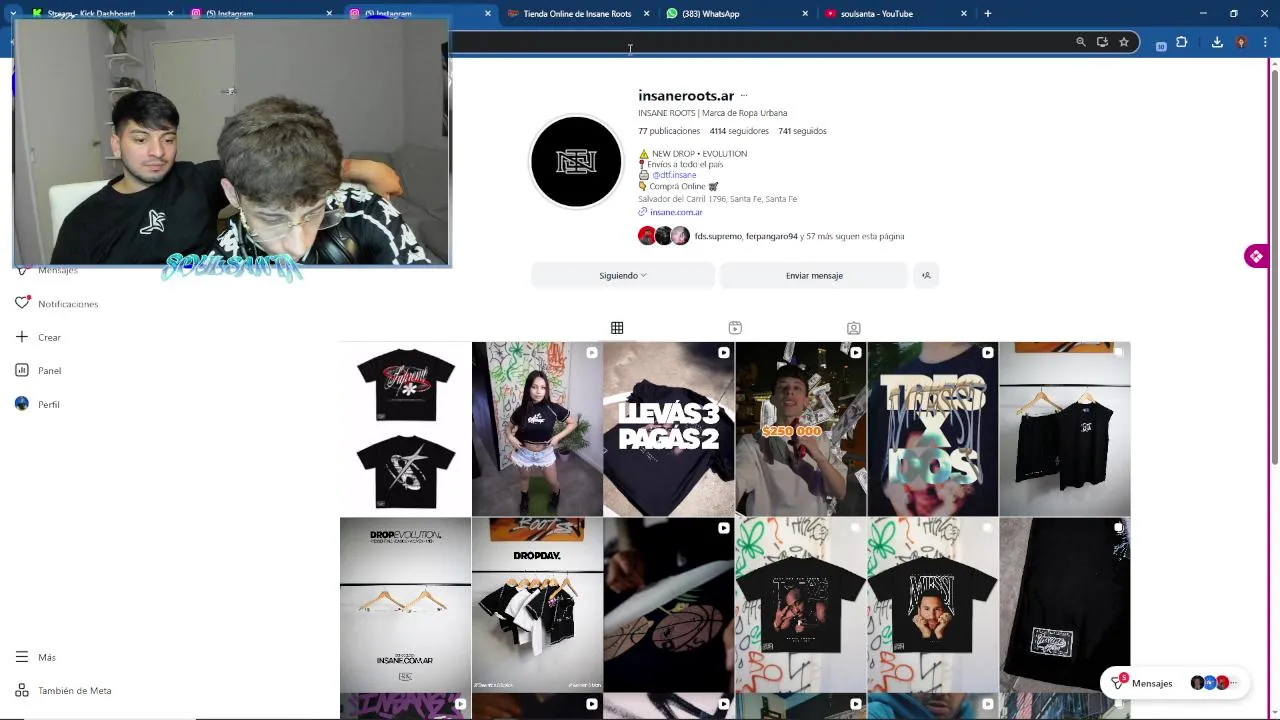The width and height of the screenshot is (1280, 720).
Task: Open the $250.000 reel post
Action: click(801, 429)
